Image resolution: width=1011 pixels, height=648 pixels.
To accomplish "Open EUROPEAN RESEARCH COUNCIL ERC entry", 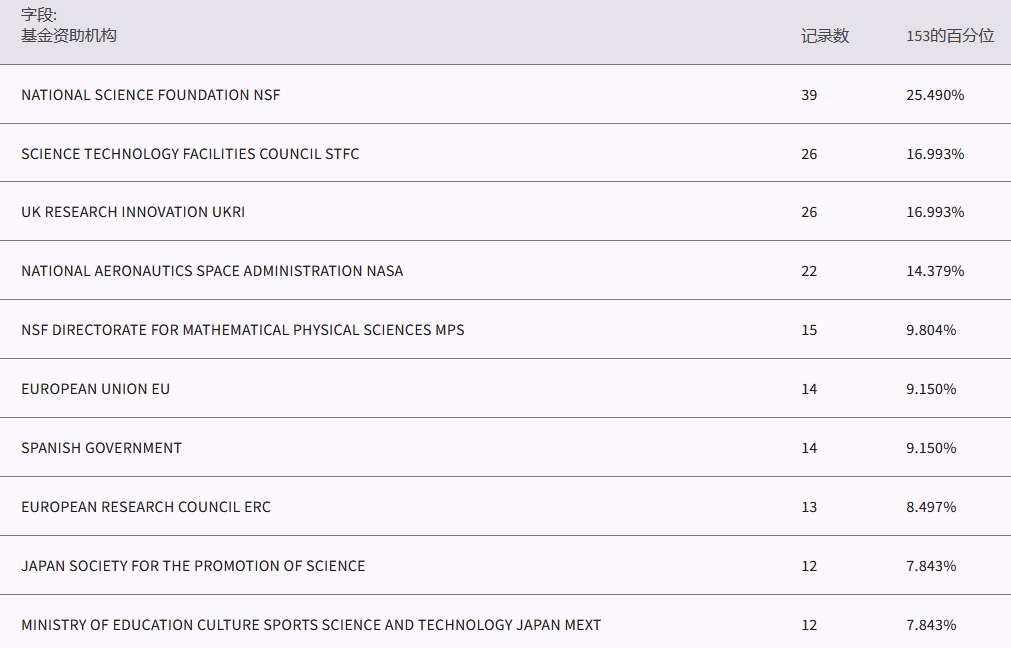I will click(146, 507).
